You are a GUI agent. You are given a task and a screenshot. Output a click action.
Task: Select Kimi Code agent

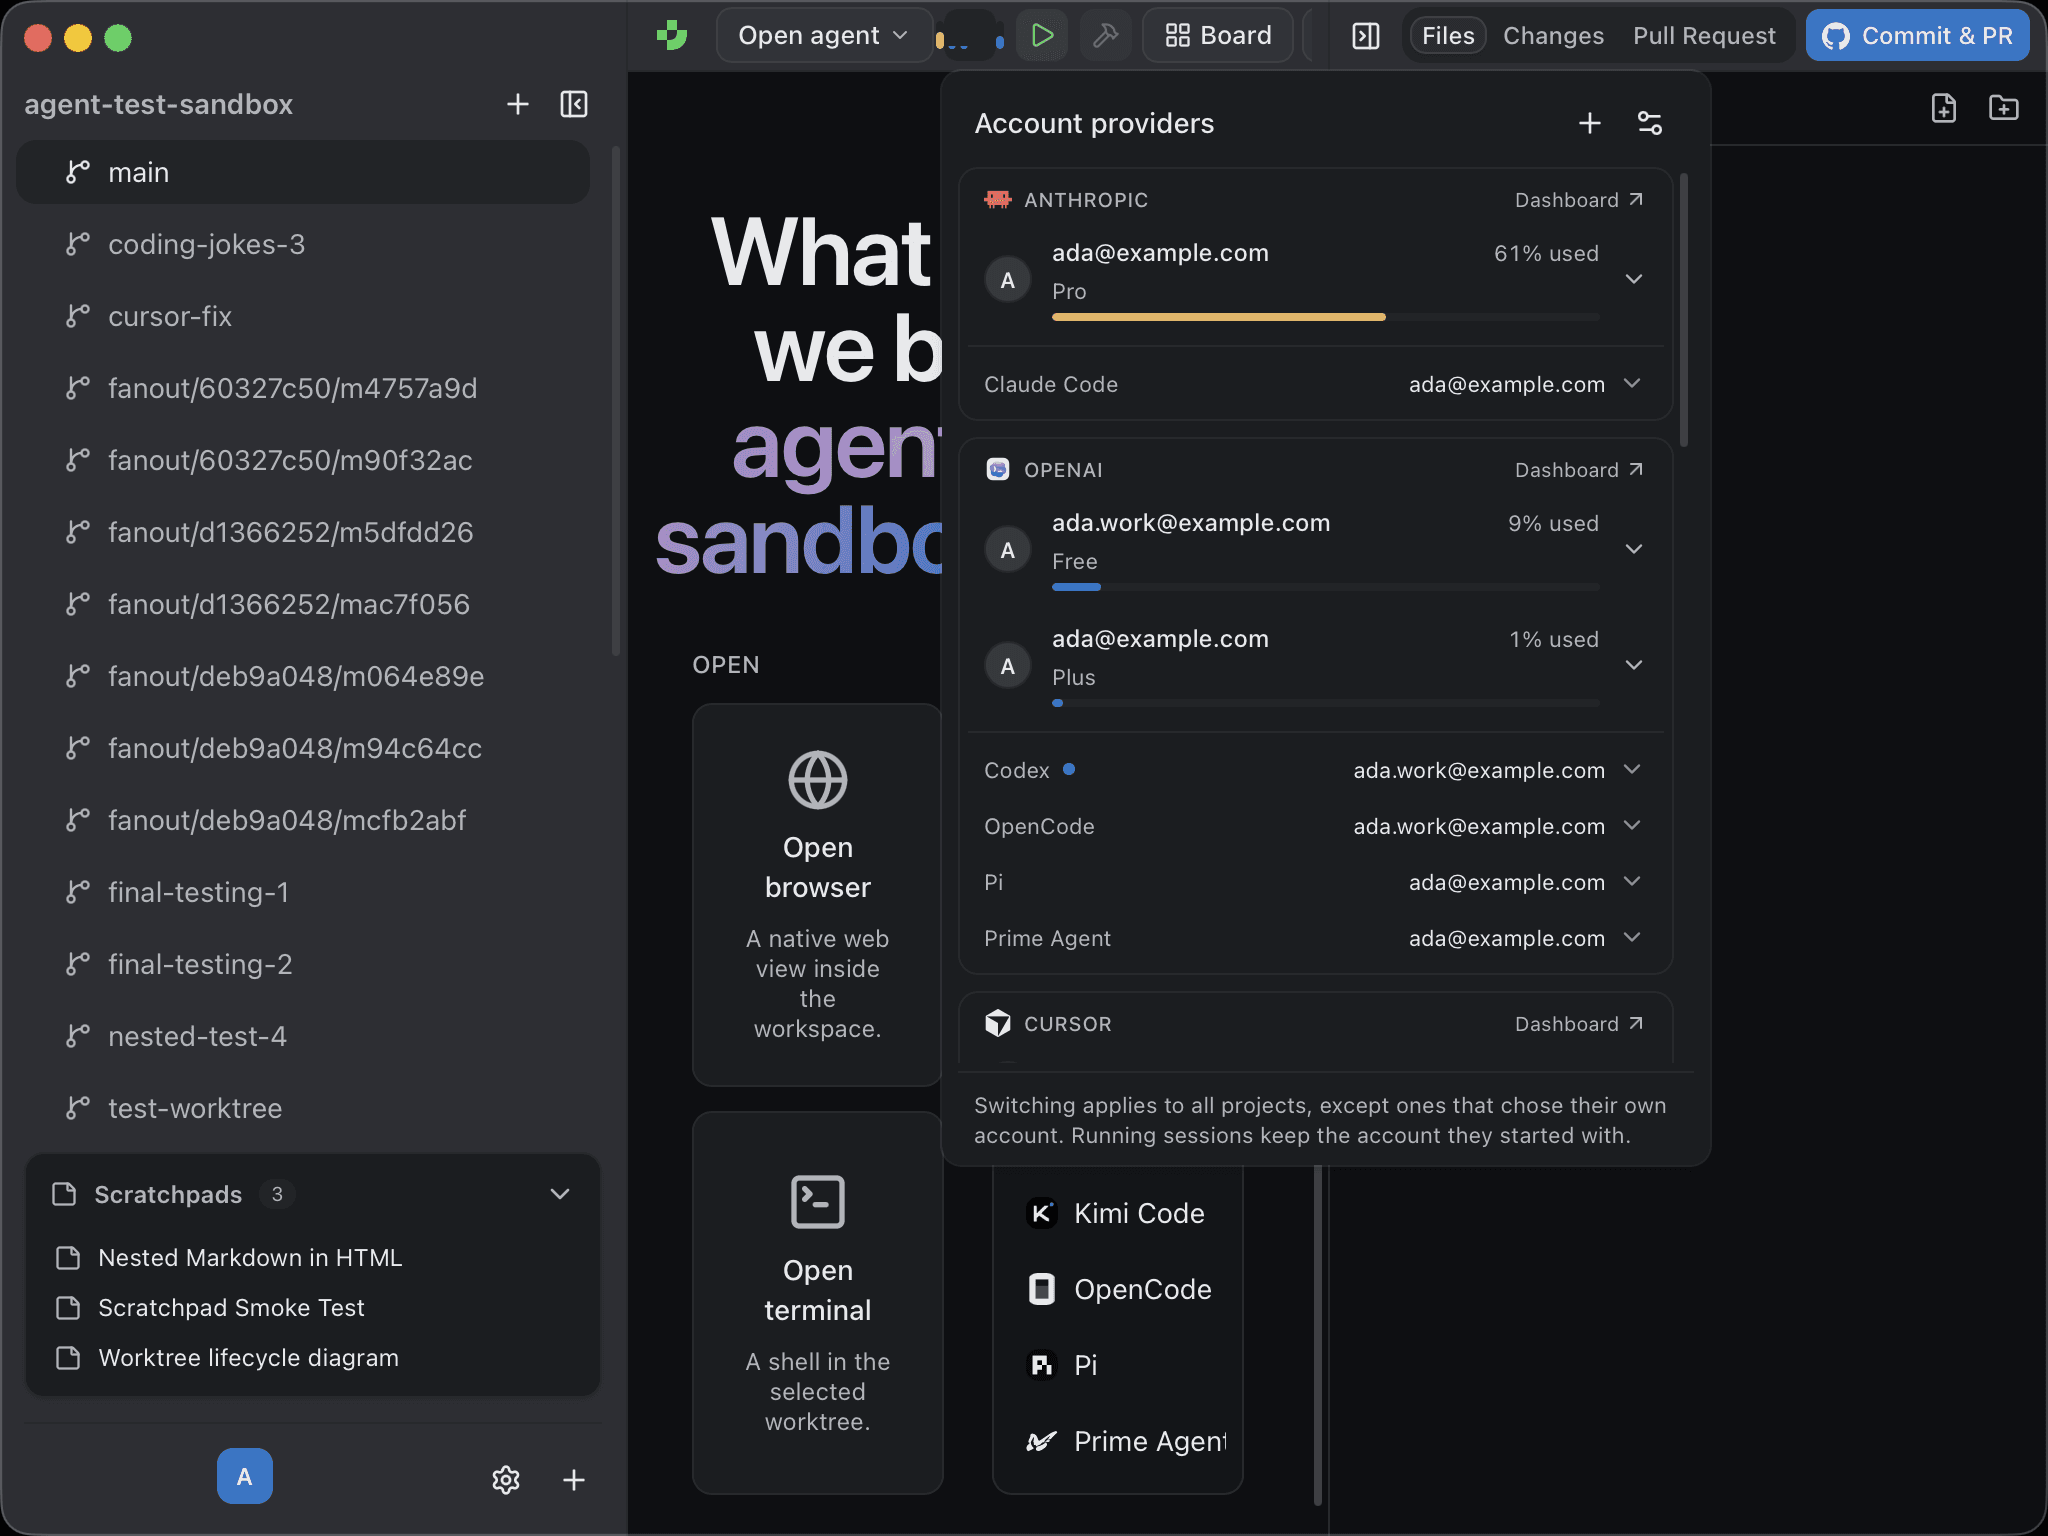point(1118,1214)
